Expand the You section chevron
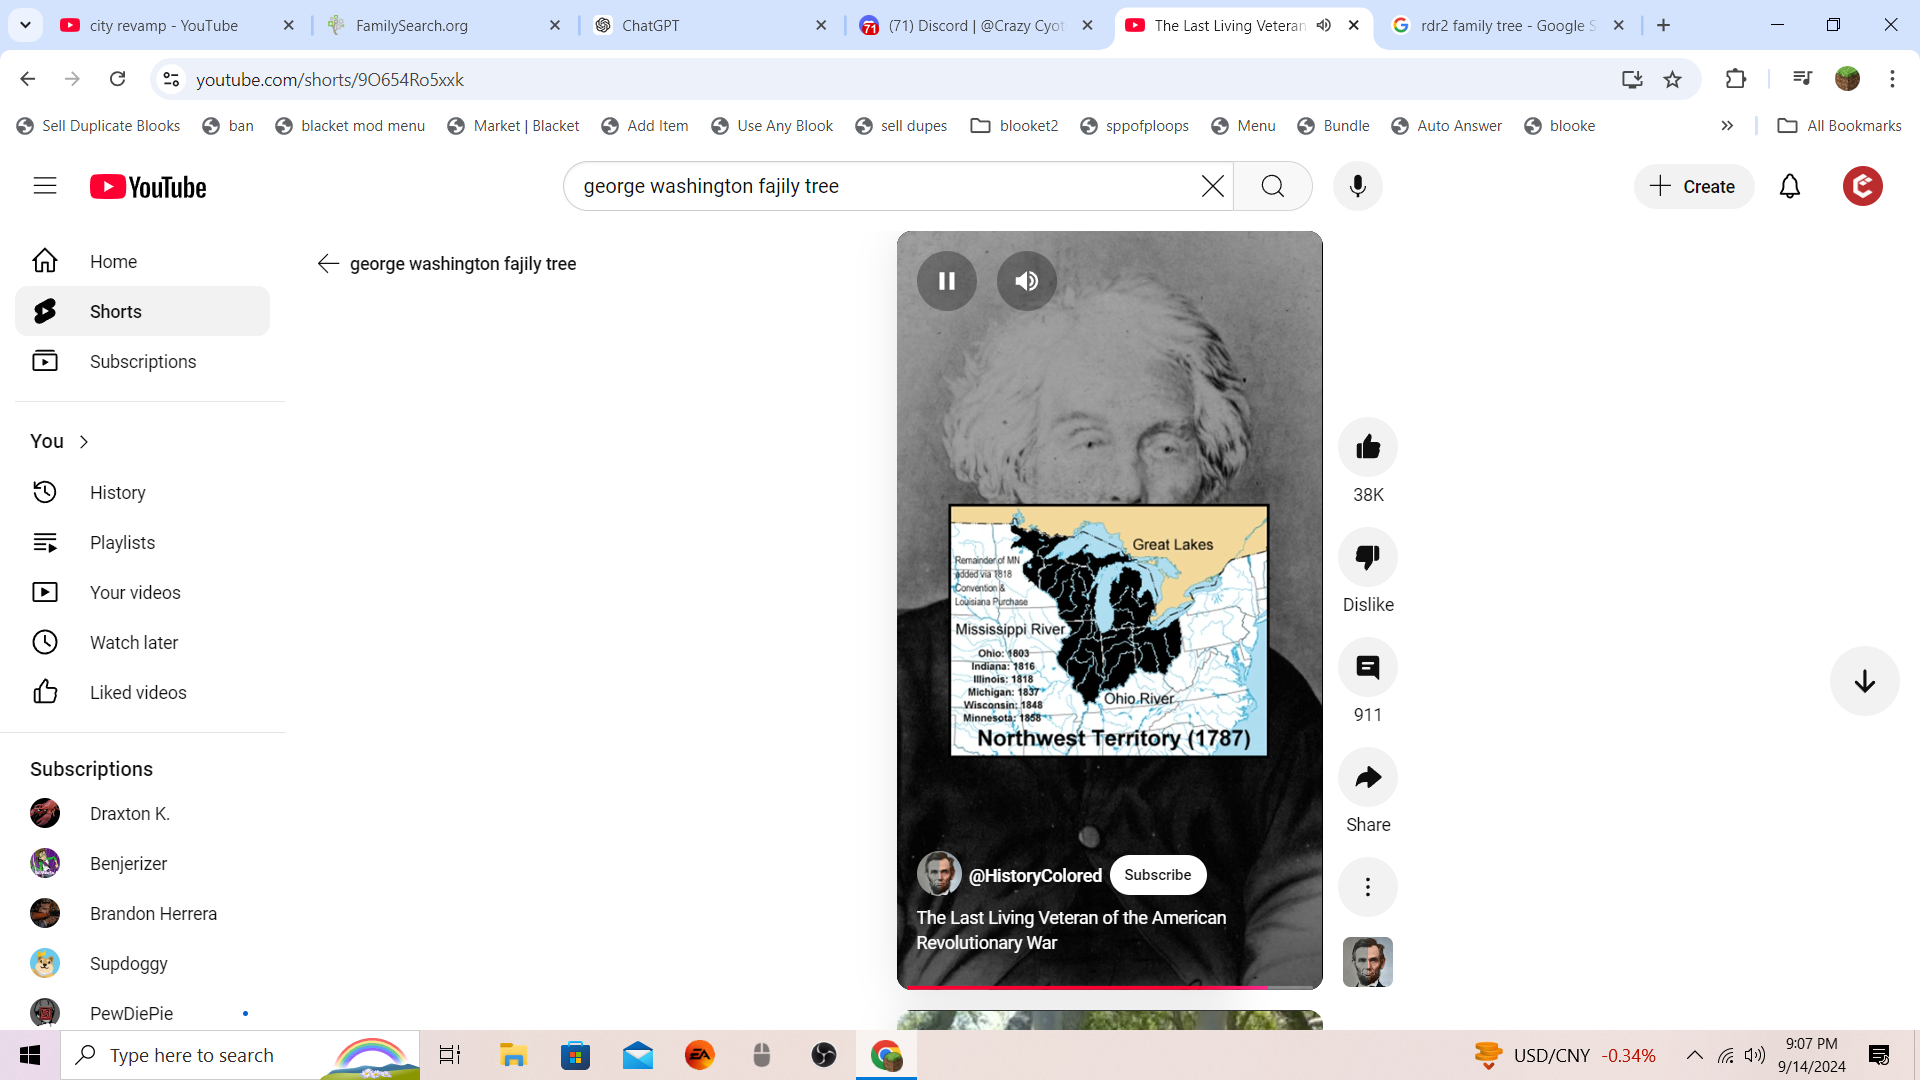 (x=84, y=442)
